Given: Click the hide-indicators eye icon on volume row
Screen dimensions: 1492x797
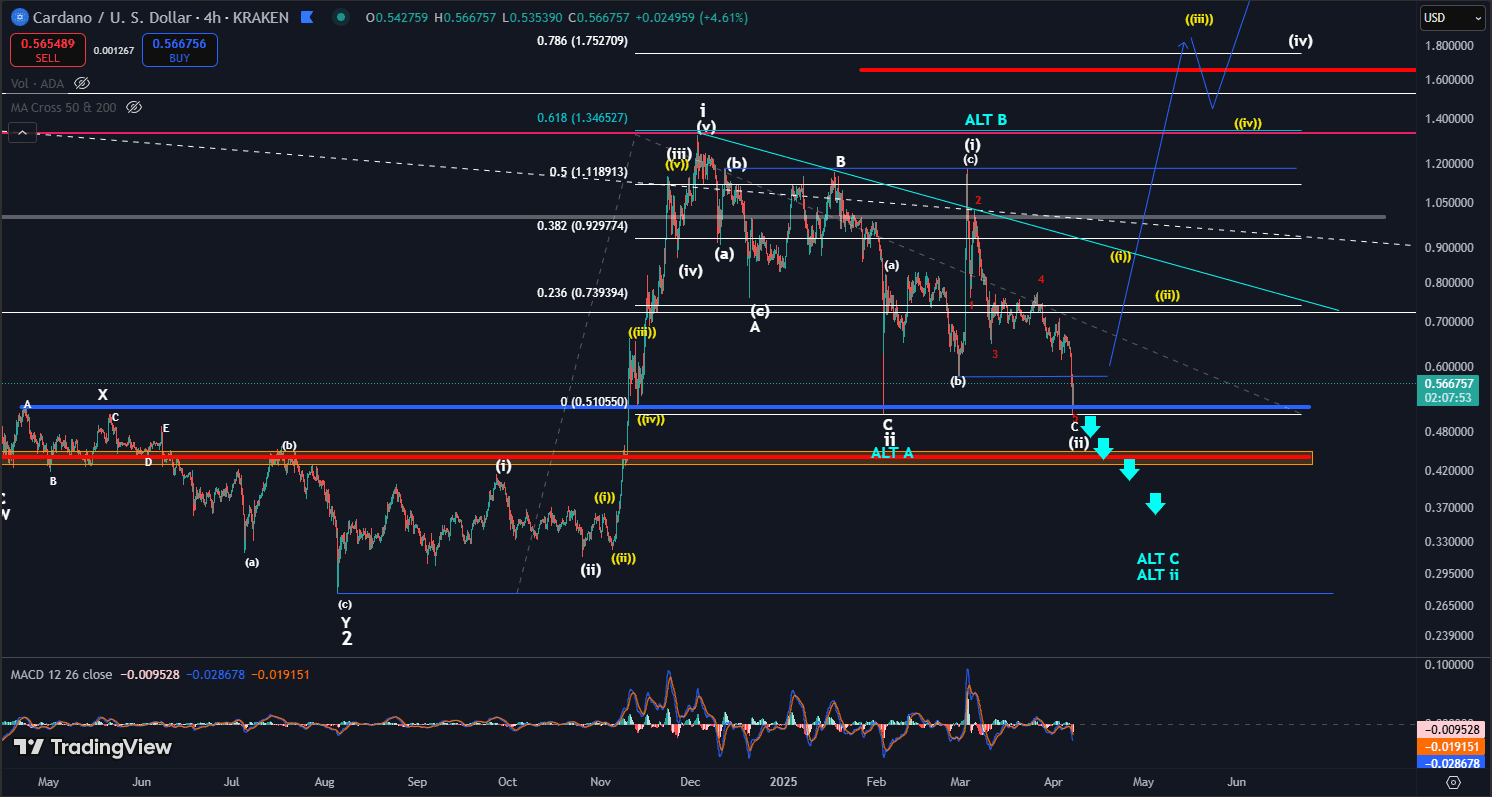Looking at the screenshot, I should point(81,83).
